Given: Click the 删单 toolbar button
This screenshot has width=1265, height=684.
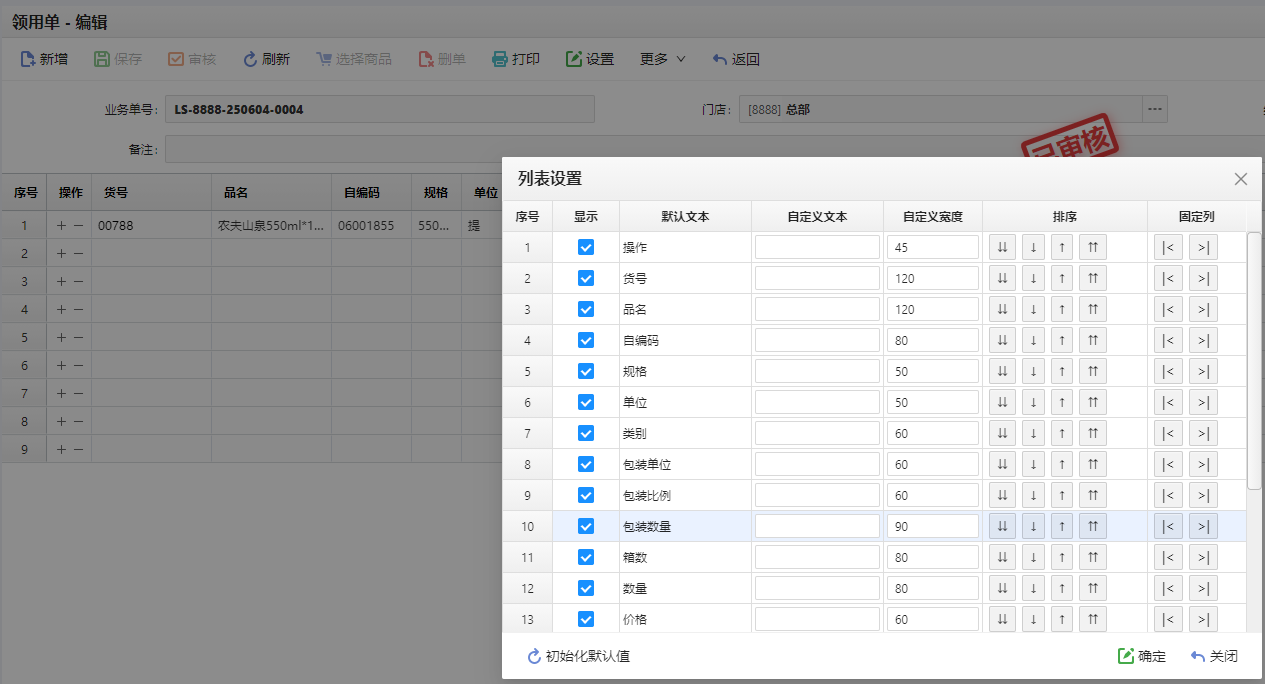Looking at the screenshot, I should coord(442,59).
